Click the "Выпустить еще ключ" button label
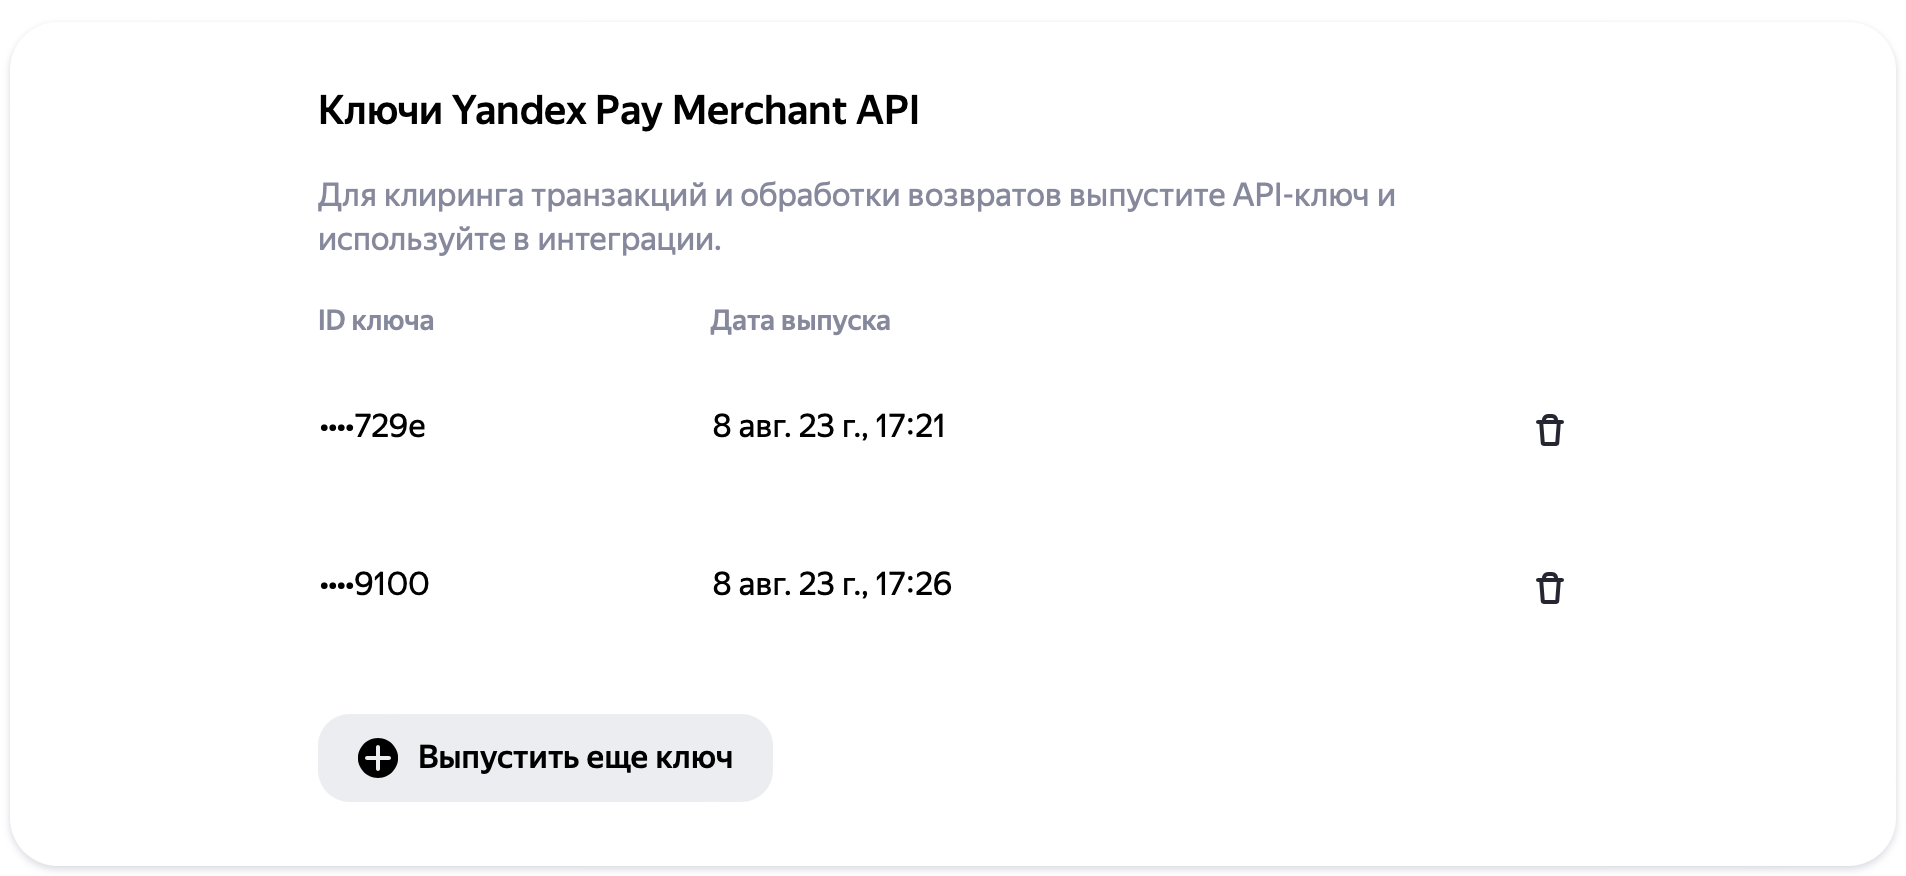 pyautogui.click(x=575, y=758)
